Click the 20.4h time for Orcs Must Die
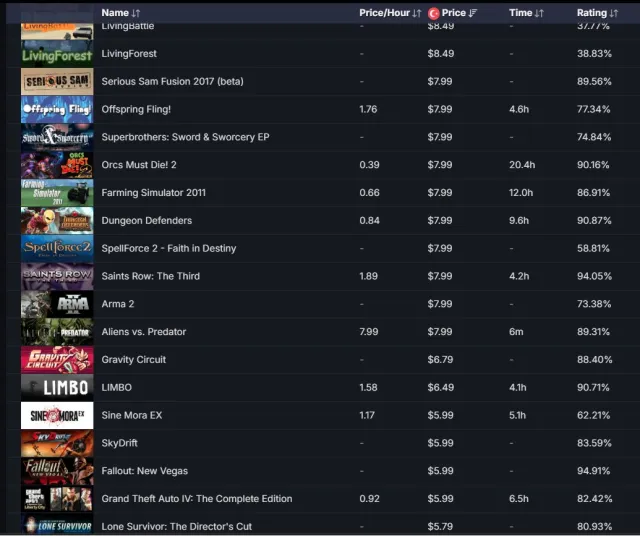This screenshot has height=536, width=640. pyautogui.click(x=522, y=165)
